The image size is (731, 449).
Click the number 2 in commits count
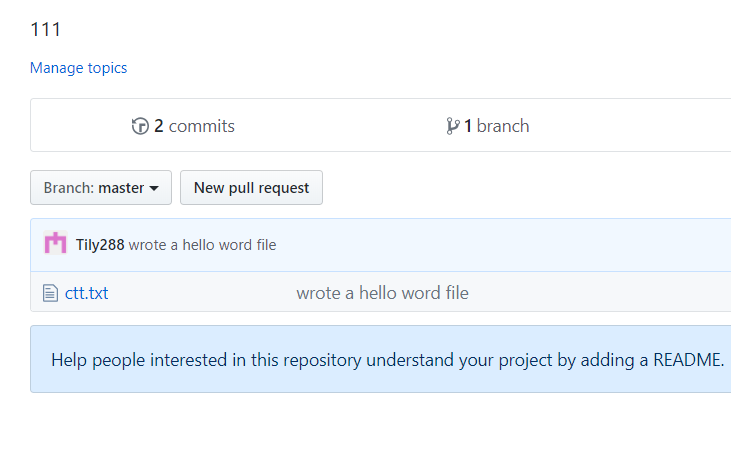159,126
